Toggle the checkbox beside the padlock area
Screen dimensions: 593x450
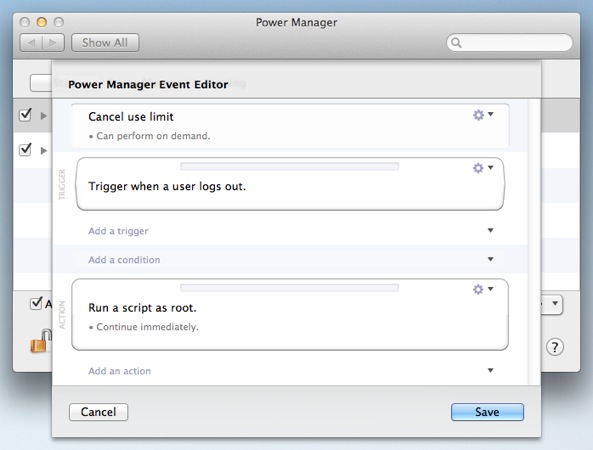(x=36, y=303)
